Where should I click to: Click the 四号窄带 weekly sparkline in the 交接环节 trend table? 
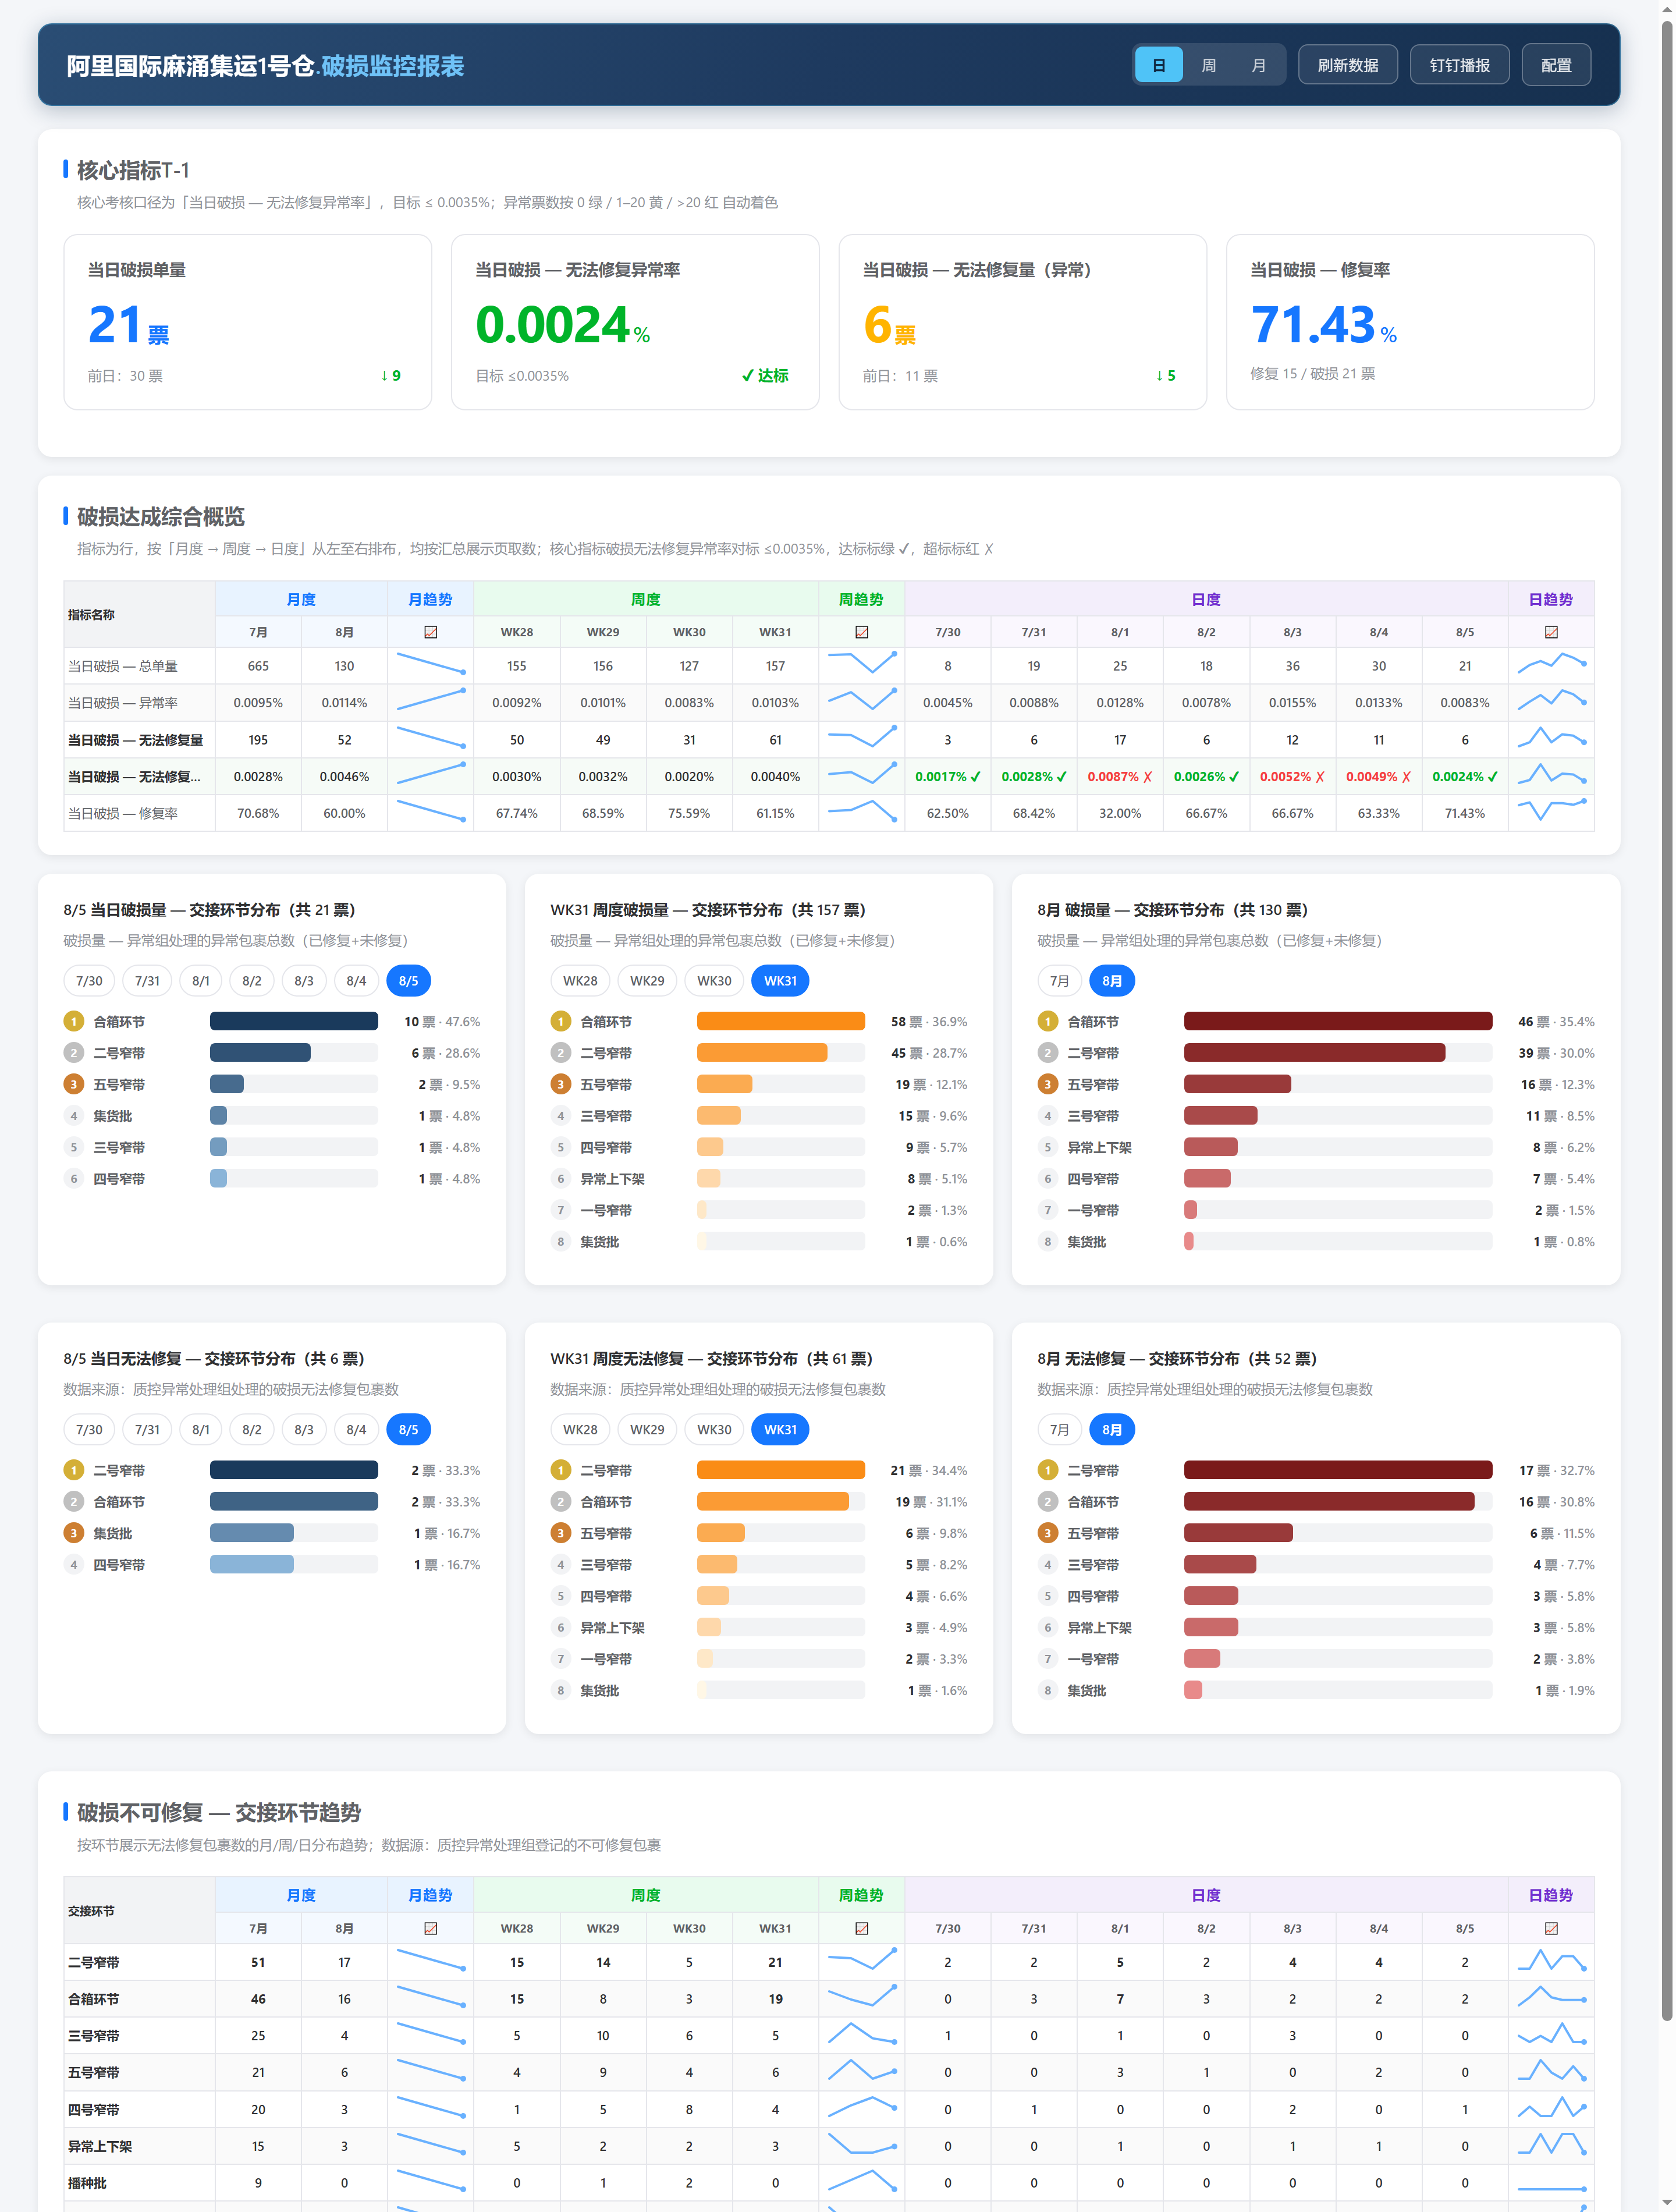coord(861,2107)
